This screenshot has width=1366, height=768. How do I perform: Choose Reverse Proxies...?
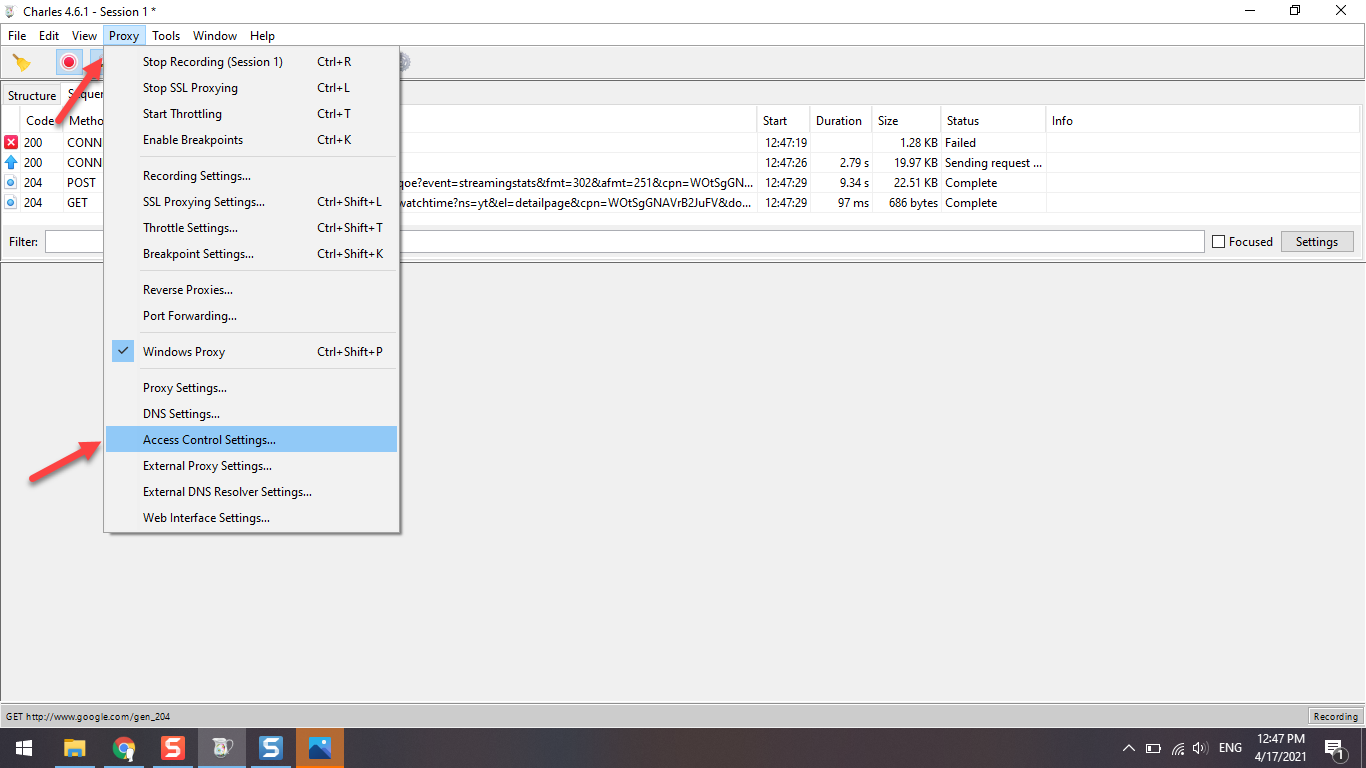tap(251, 290)
